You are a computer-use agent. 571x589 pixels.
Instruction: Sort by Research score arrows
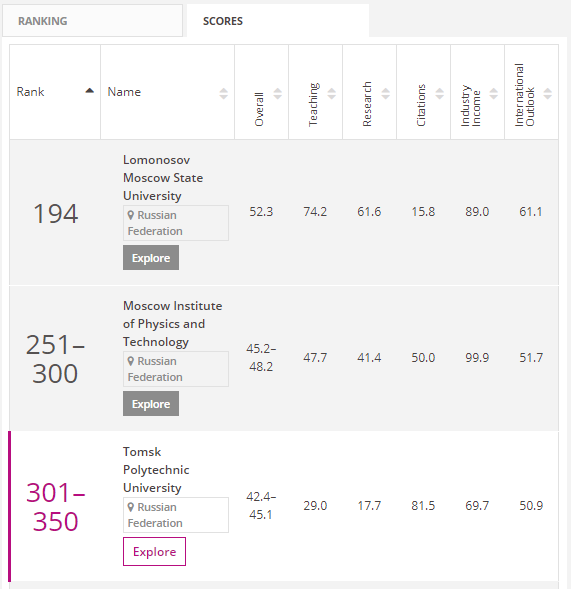pos(386,94)
